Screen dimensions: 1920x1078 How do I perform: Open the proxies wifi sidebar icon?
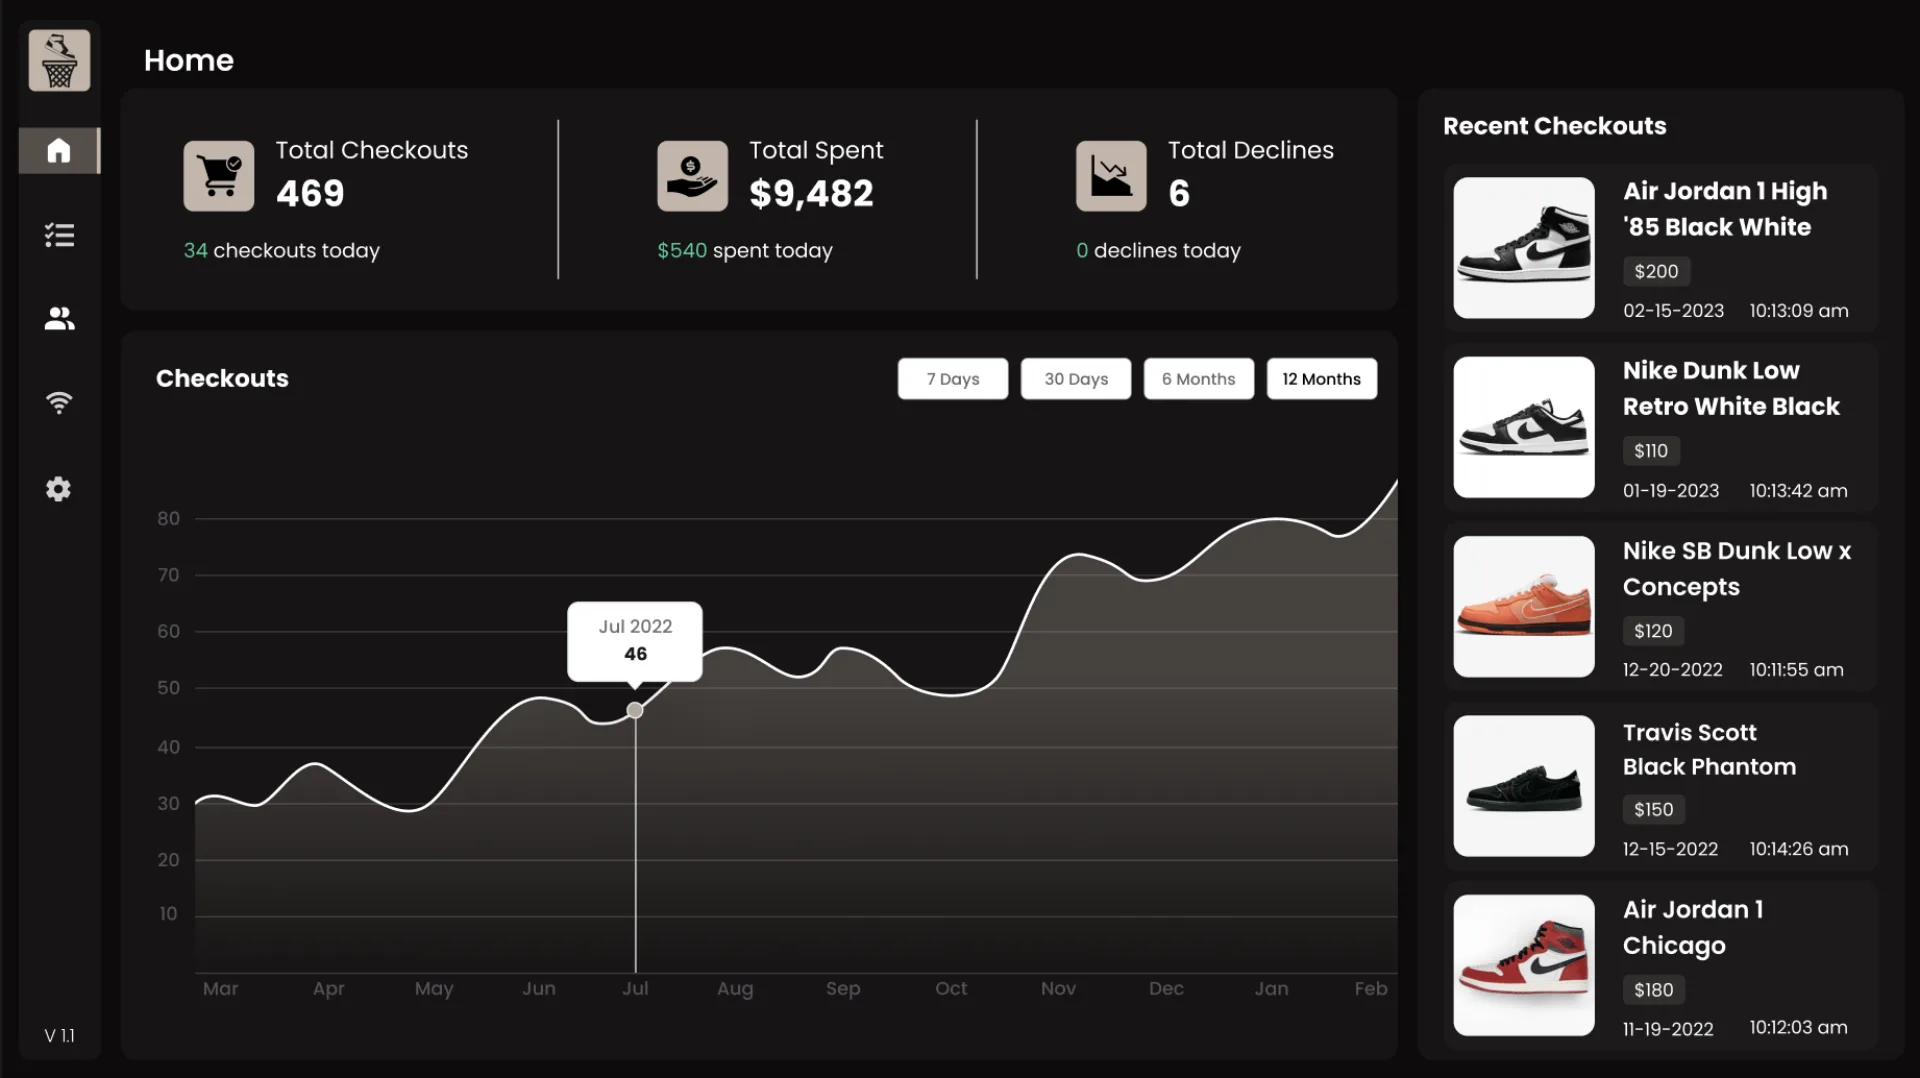pyautogui.click(x=59, y=402)
